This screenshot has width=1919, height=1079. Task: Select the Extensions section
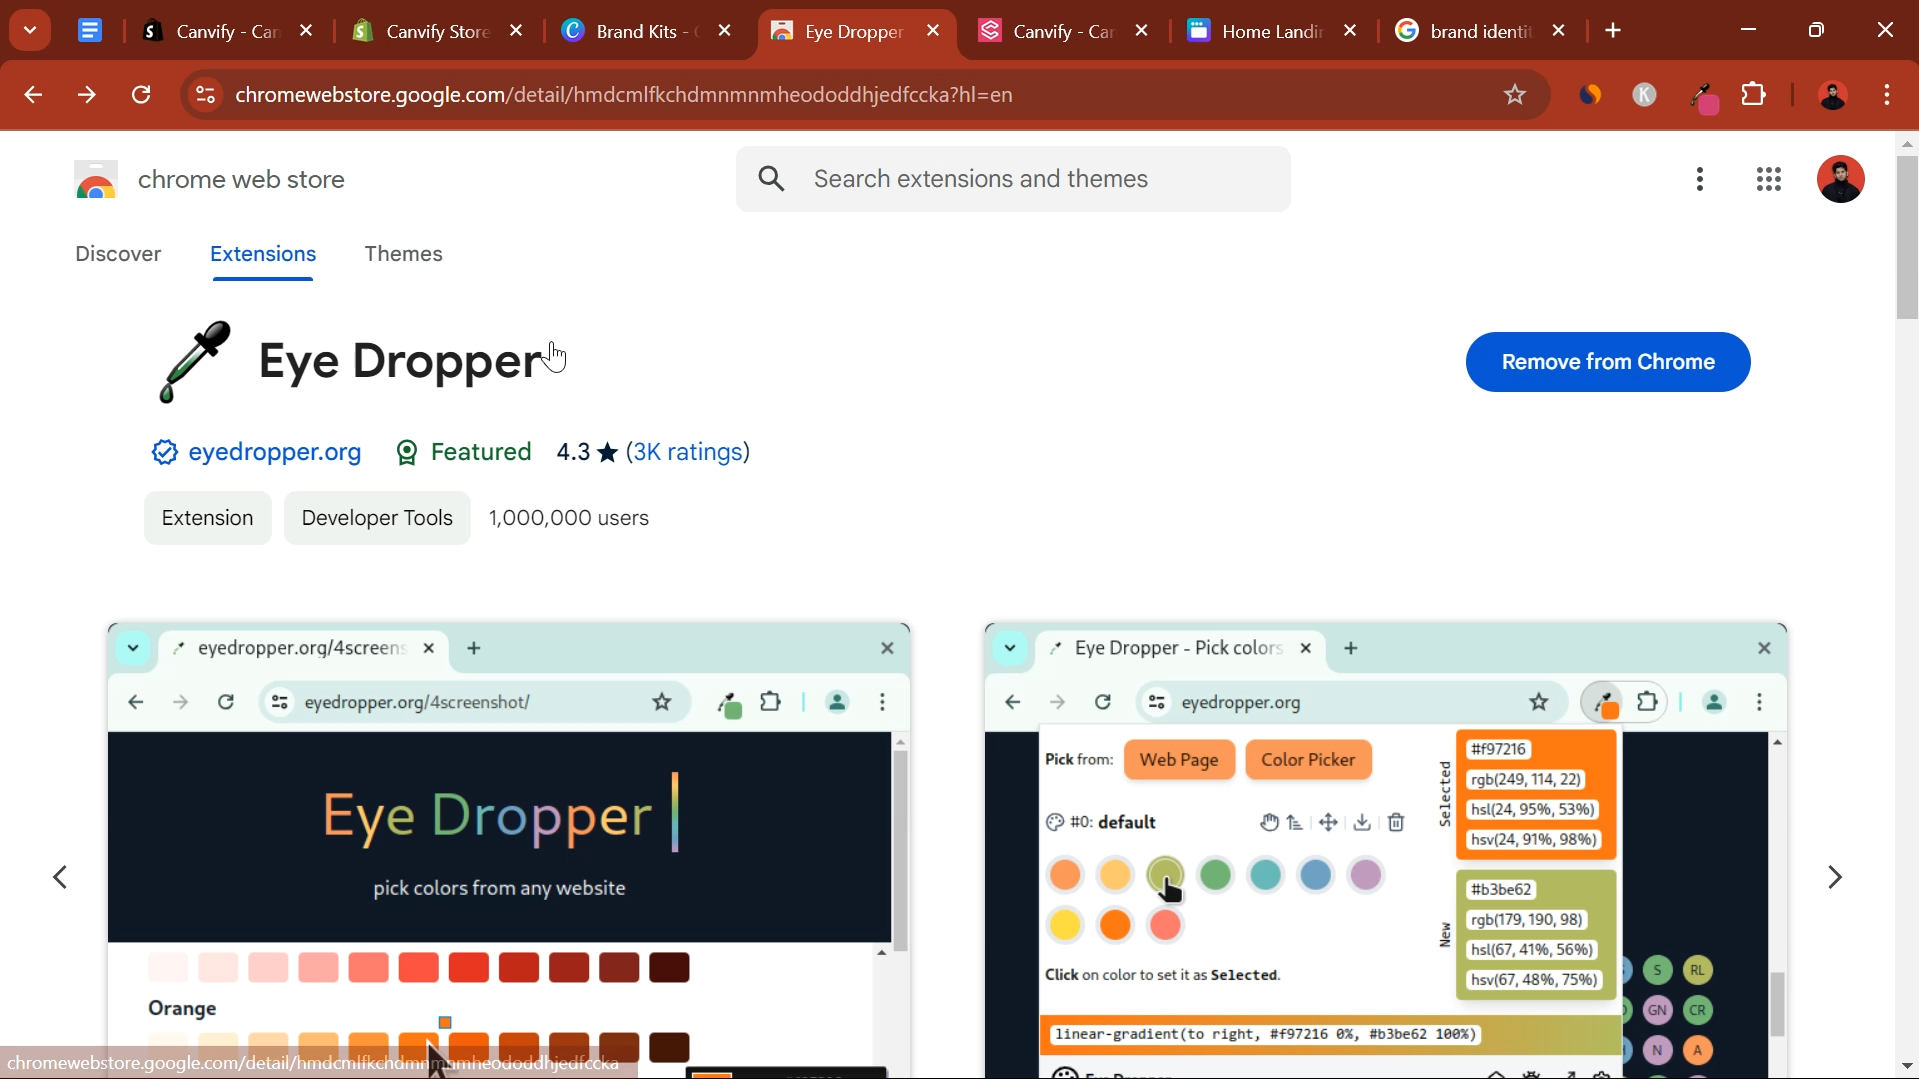point(263,254)
